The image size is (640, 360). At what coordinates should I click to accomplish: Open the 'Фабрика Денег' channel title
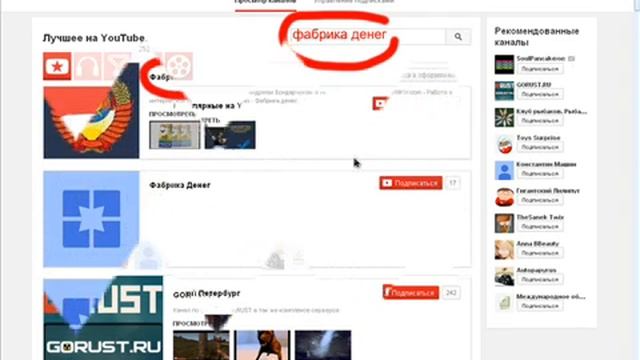[x=180, y=185]
